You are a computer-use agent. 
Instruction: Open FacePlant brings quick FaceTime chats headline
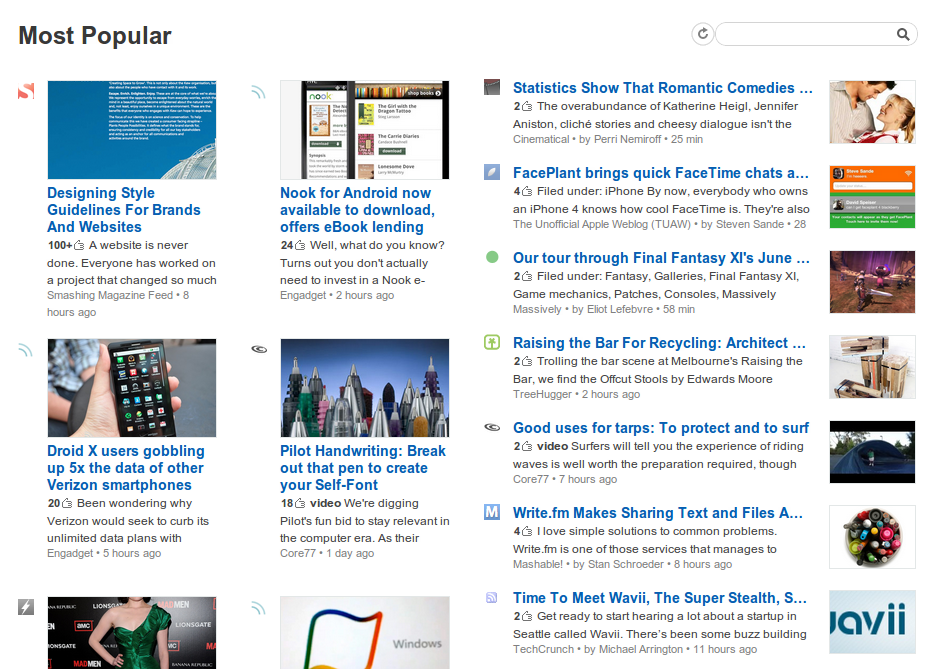[661, 173]
